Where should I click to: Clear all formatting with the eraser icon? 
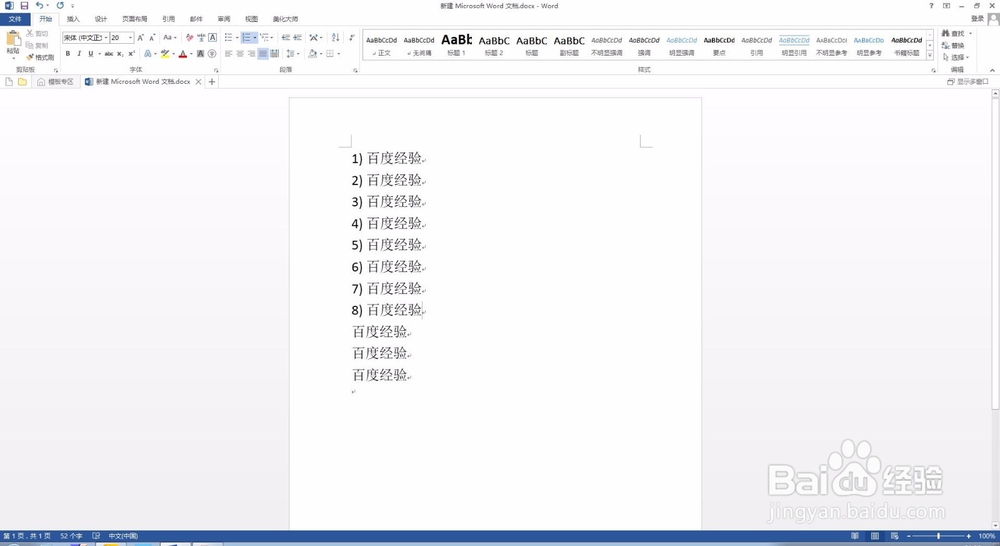pos(189,38)
